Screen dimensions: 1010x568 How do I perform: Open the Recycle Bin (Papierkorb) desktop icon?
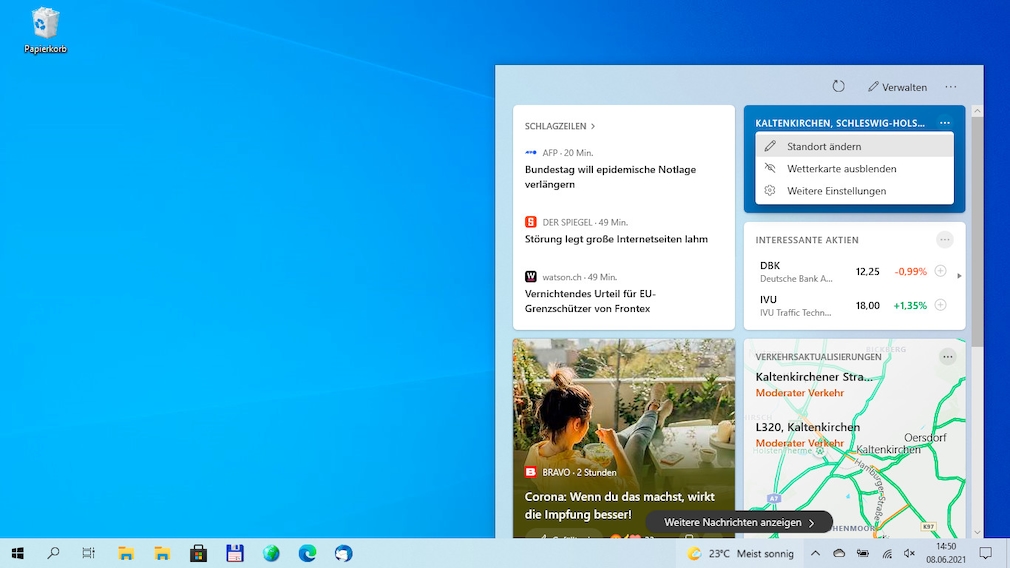point(45,29)
